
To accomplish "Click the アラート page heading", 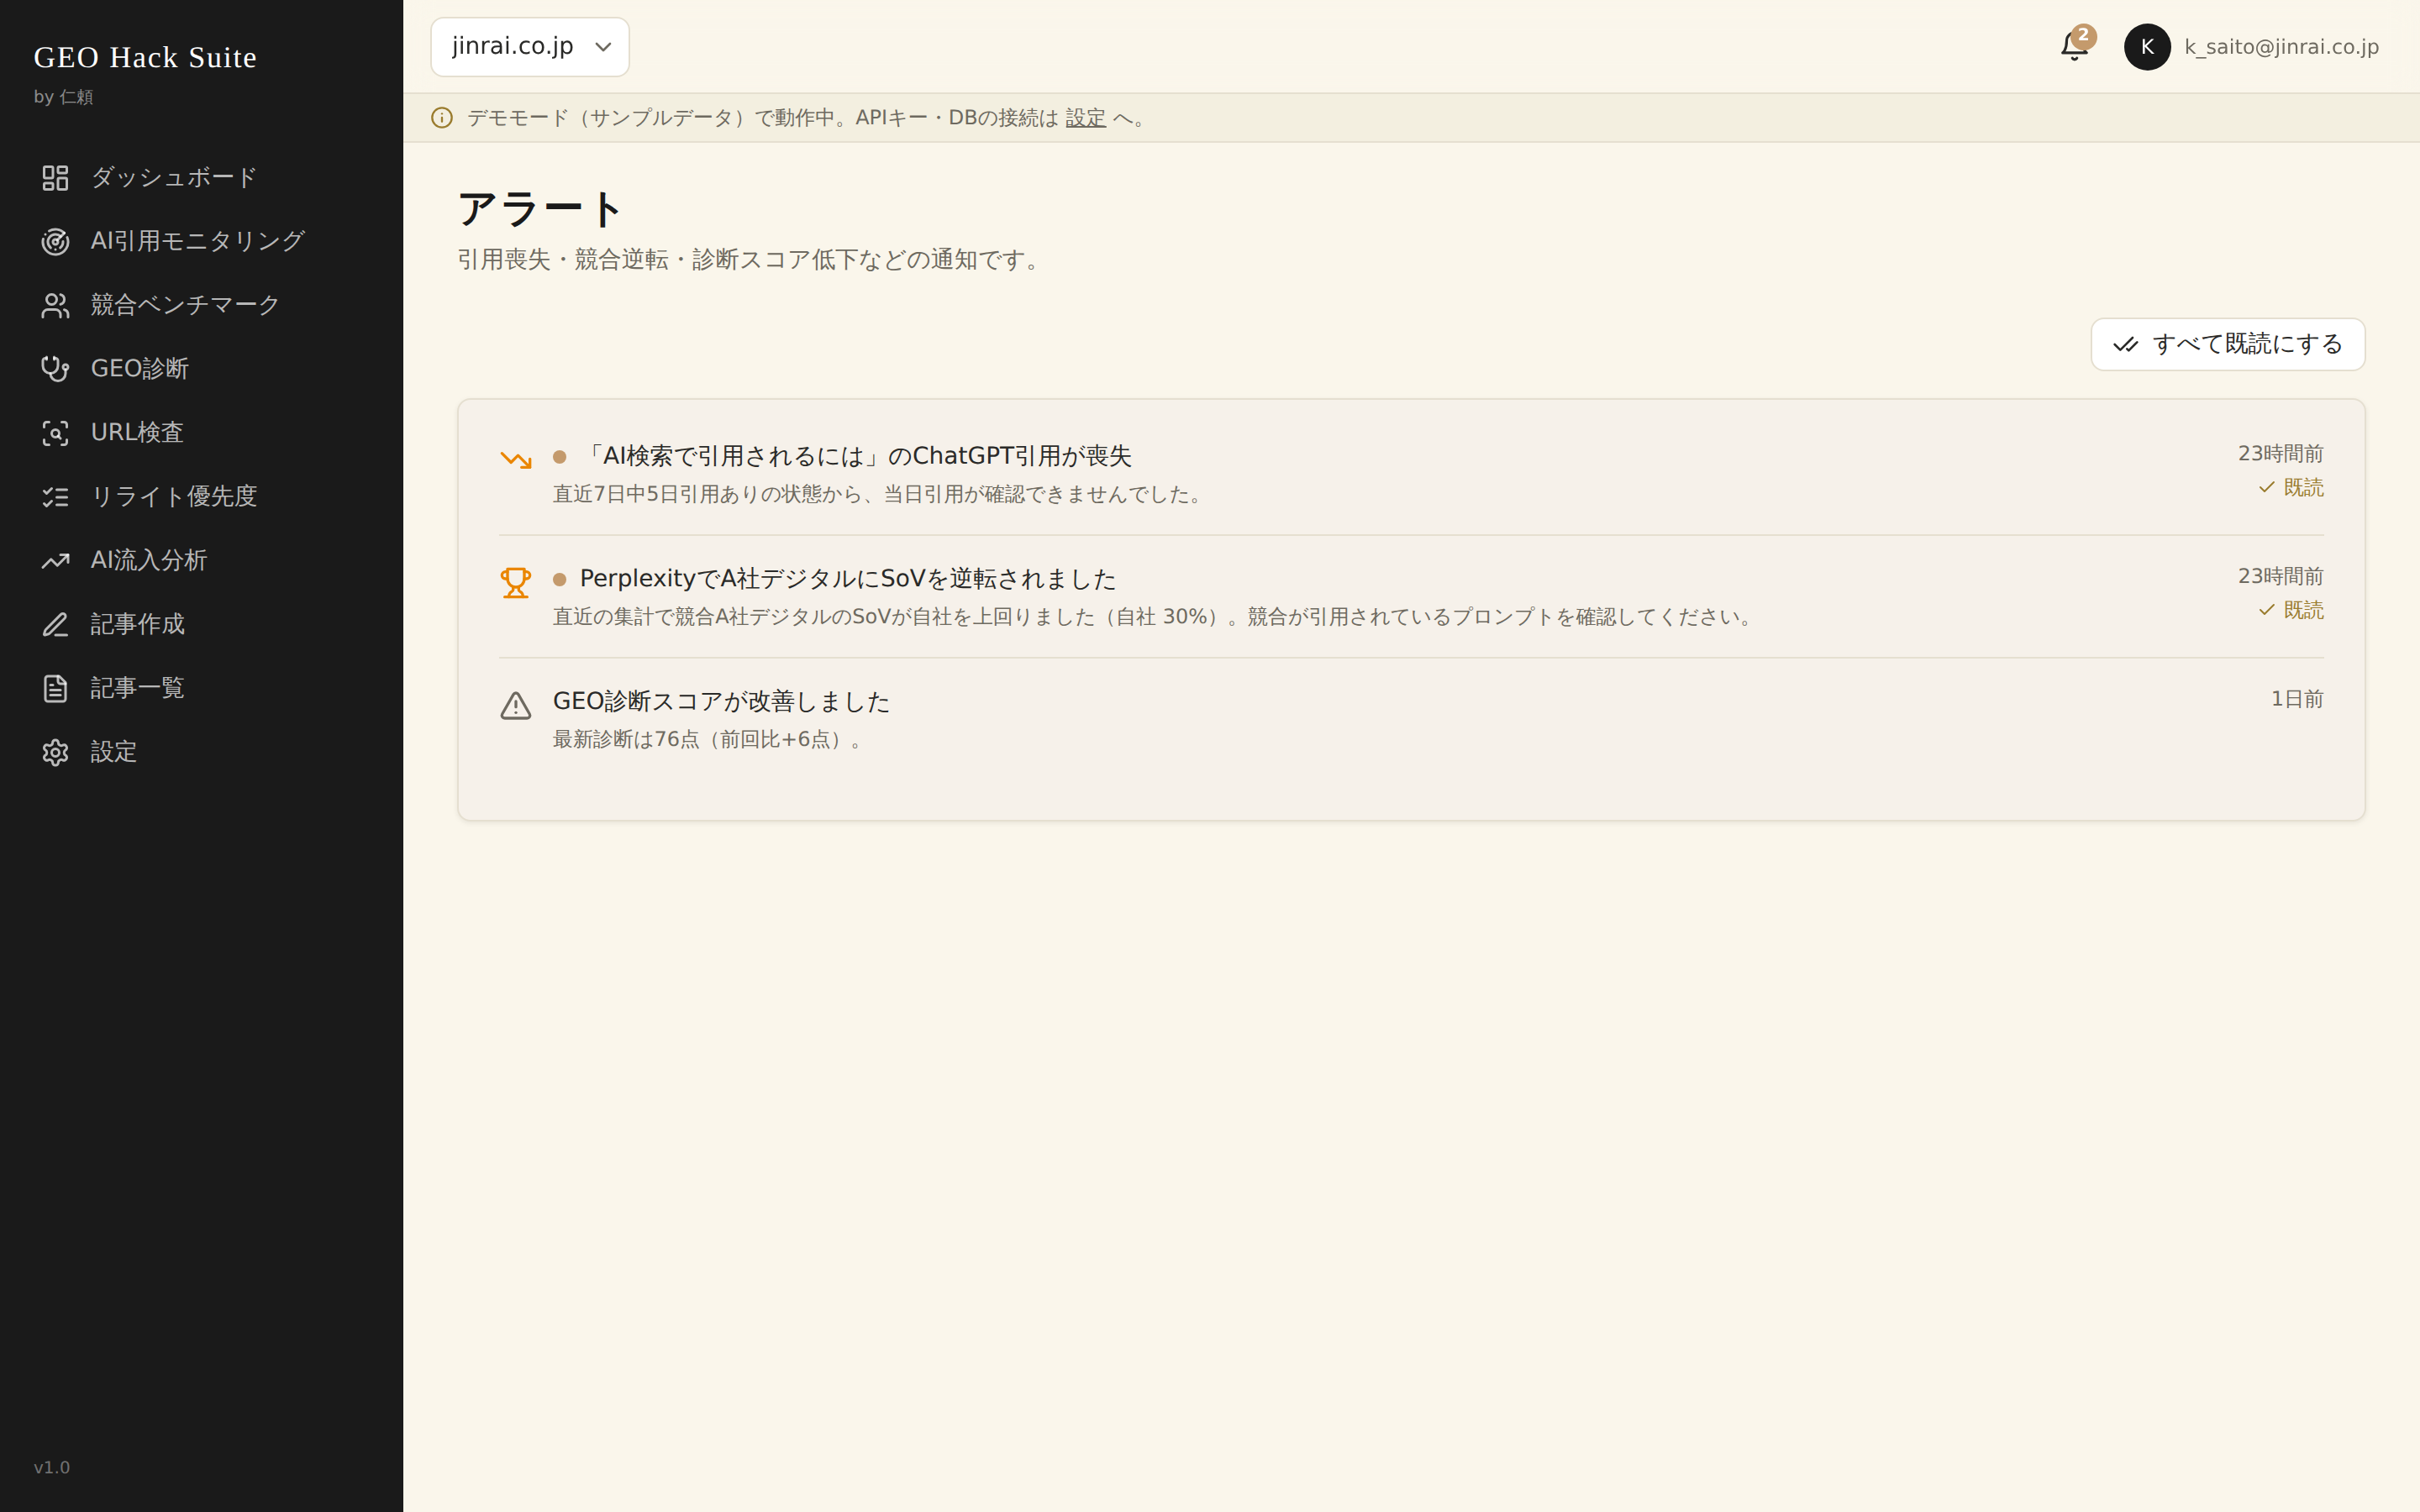I will [x=540, y=209].
